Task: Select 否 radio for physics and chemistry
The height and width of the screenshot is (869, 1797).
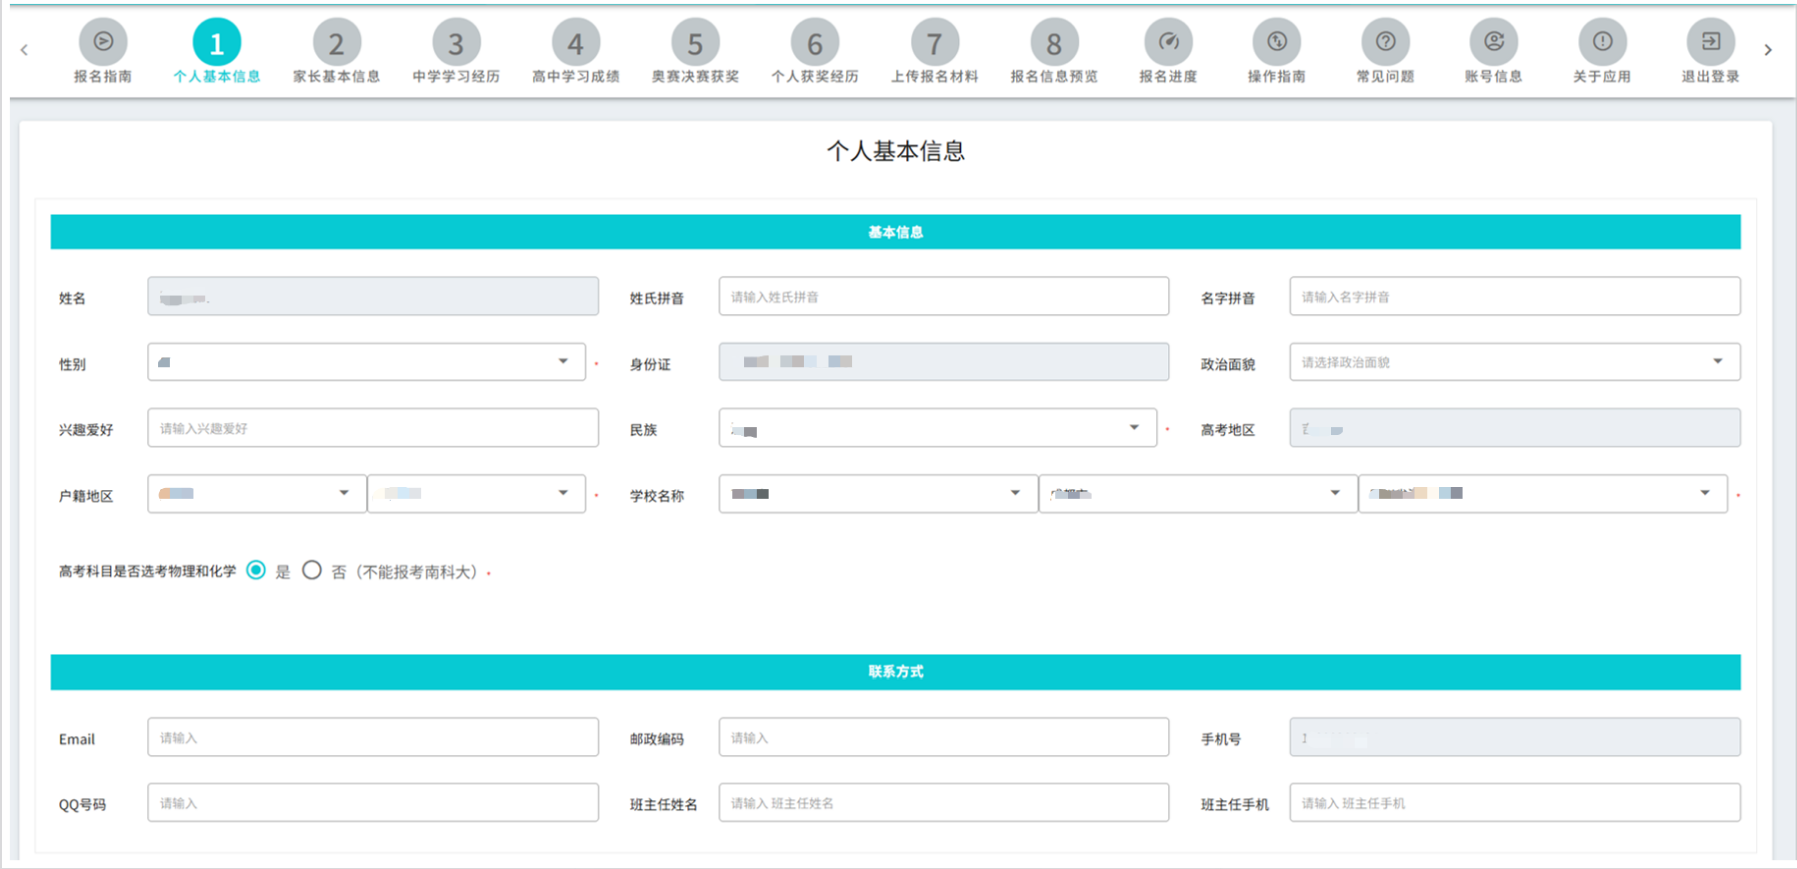Action: coord(312,570)
